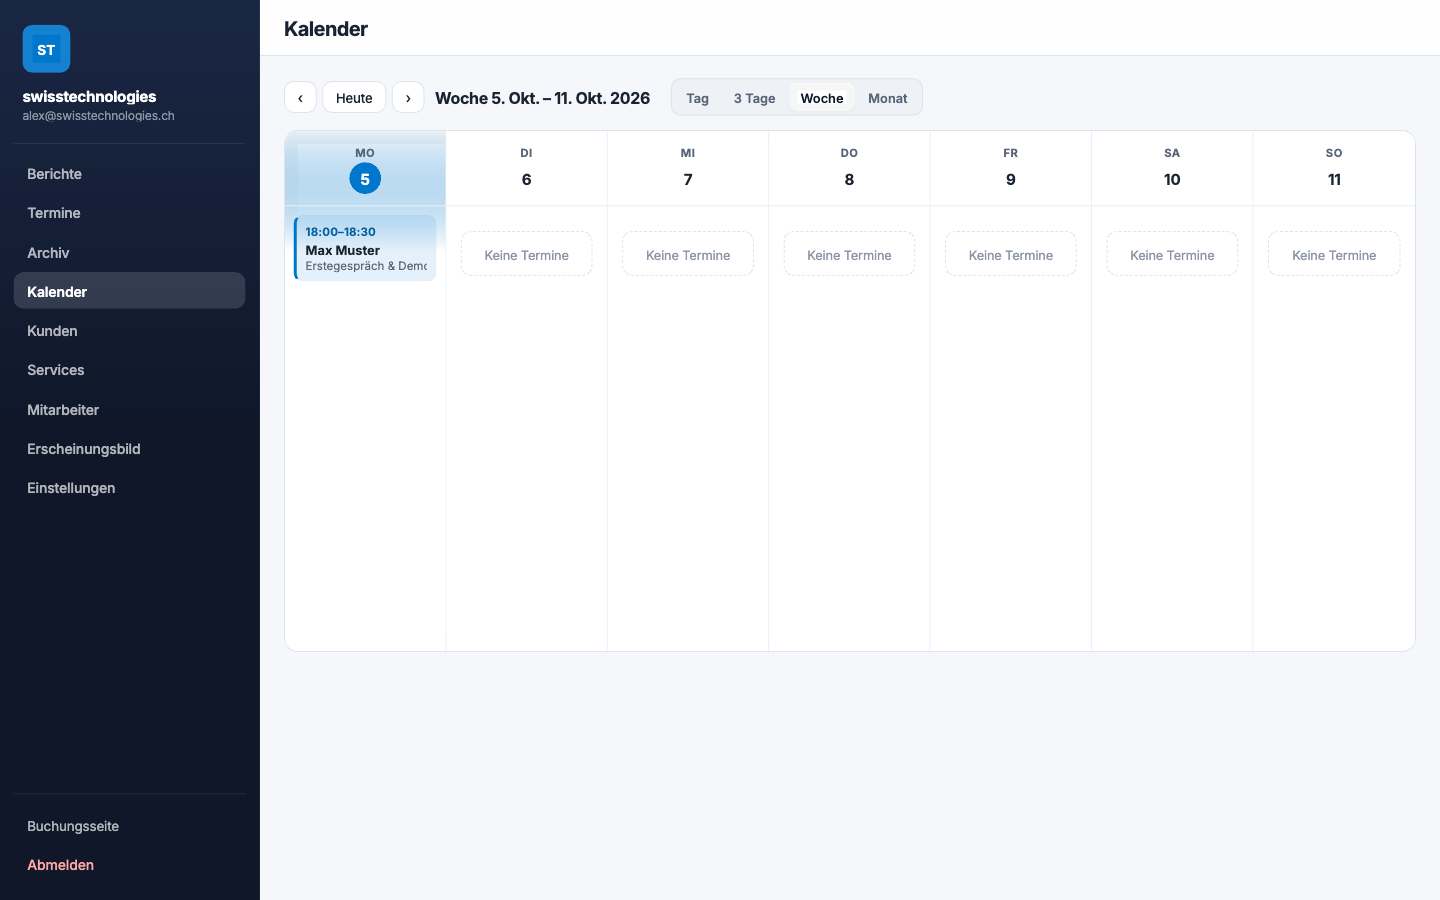Click the week range title text
This screenshot has width=1440, height=900.
(x=542, y=98)
